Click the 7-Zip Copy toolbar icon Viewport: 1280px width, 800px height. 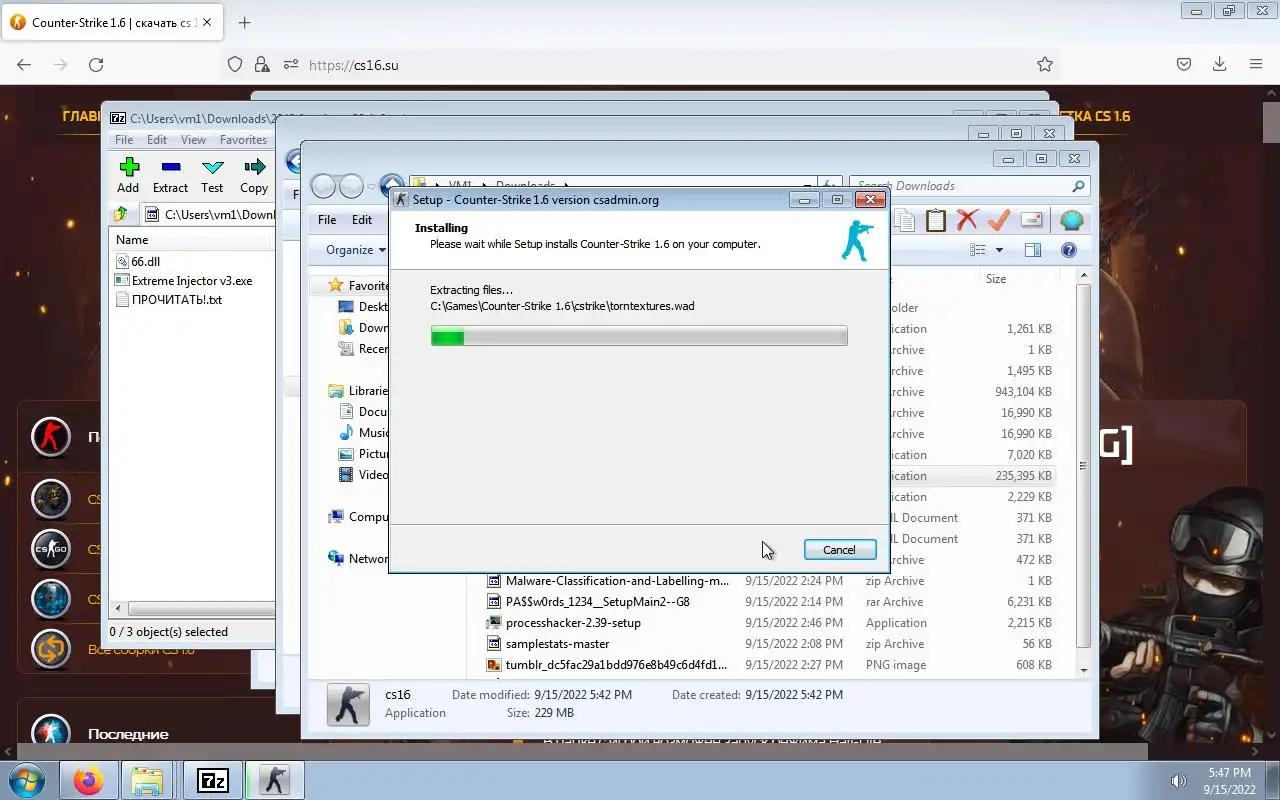254,167
